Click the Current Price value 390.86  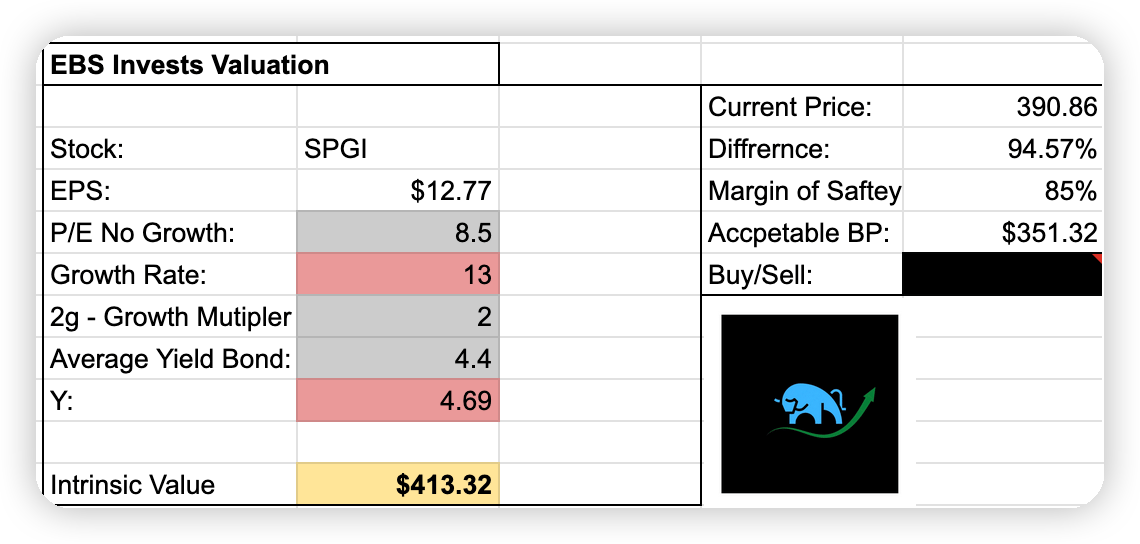pyautogui.click(x=1001, y=107)
